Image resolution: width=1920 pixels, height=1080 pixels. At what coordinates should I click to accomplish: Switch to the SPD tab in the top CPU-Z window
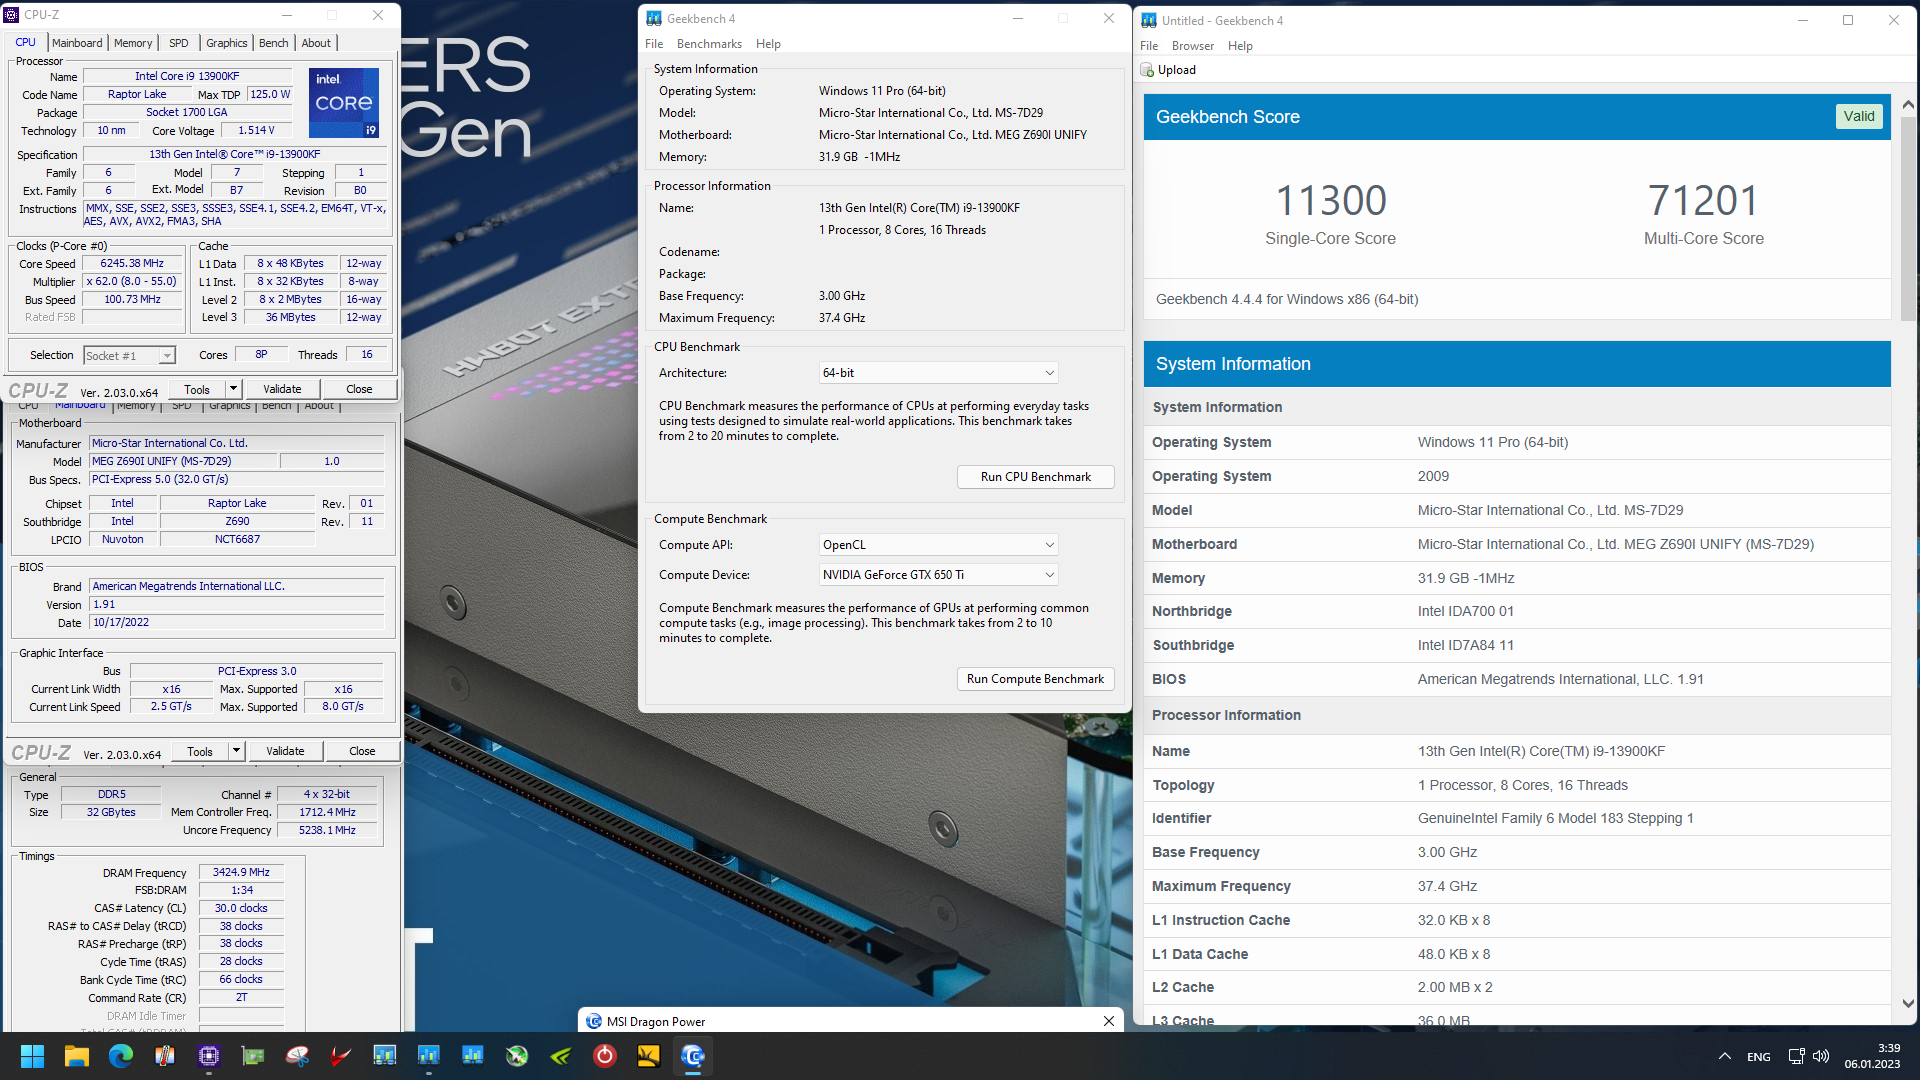pyautogui.click(x=179, y=43)
